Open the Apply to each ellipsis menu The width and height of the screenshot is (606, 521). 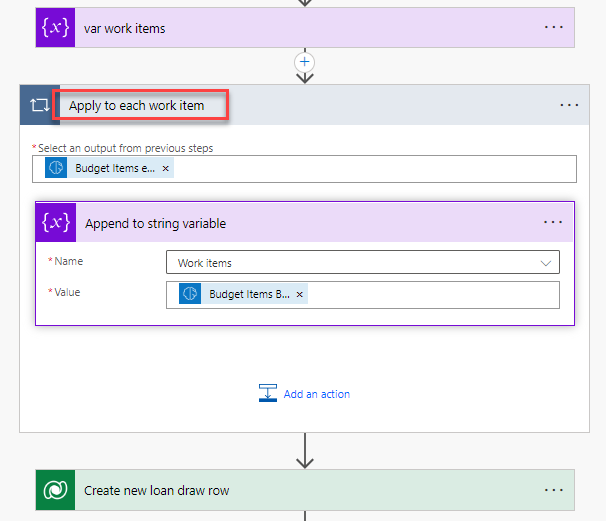coord(568,105)
